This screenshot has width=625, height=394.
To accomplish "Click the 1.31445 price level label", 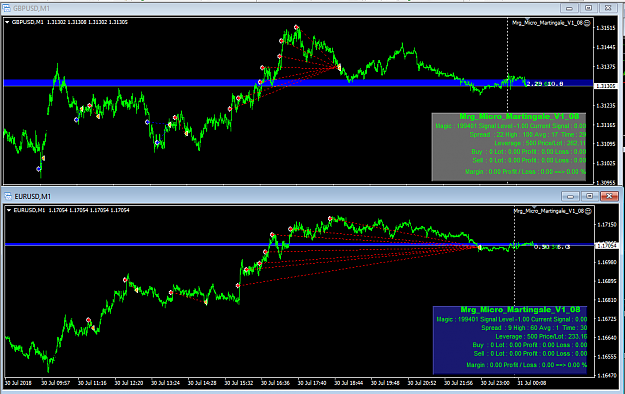I will point(606,47).
